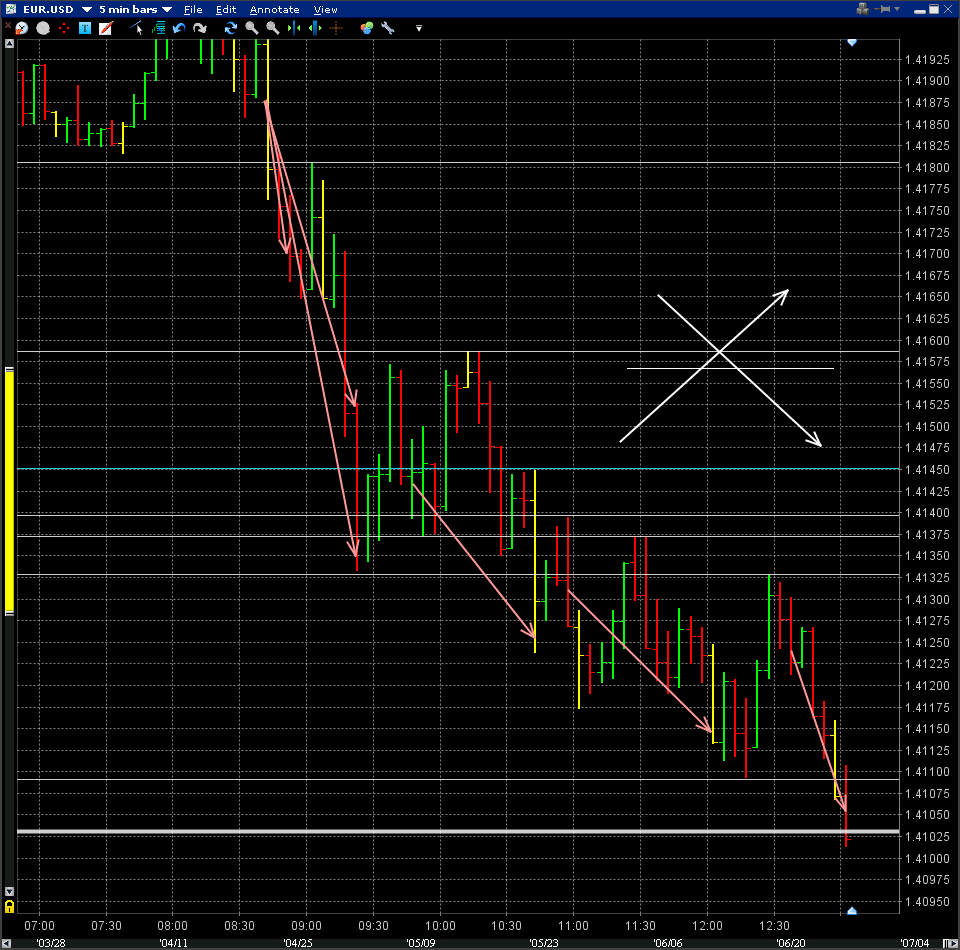Open the File menu
Viewport: 960px width, 950px height.
pyautogui.click(x=193, y=10)
